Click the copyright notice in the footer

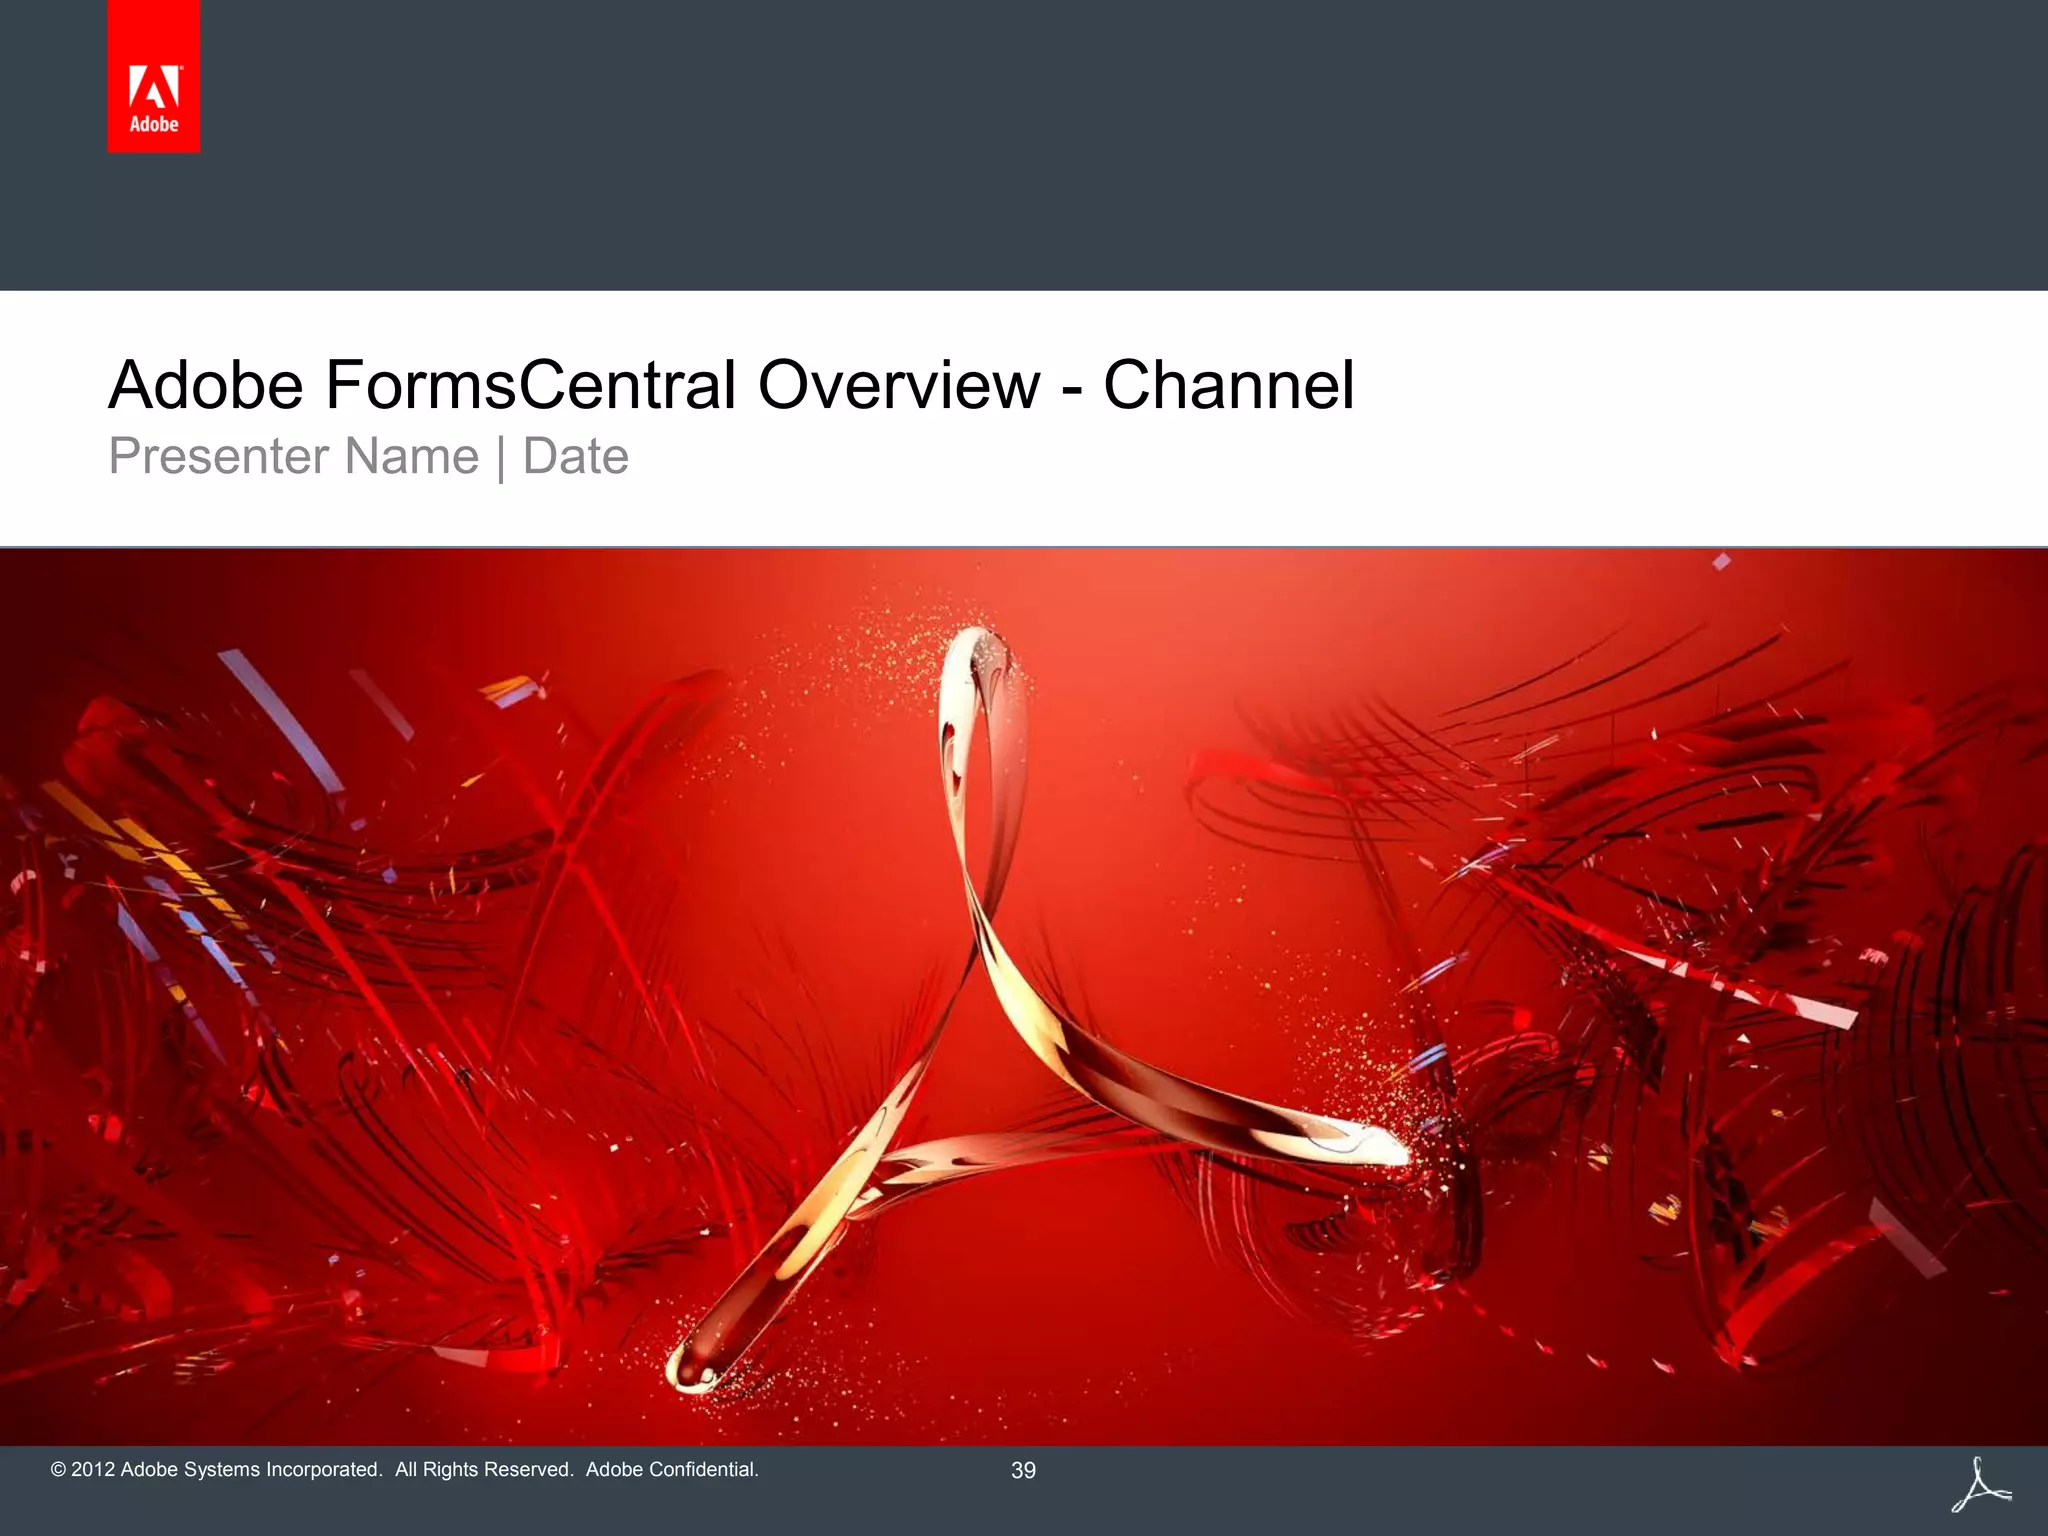(405, 1469)
